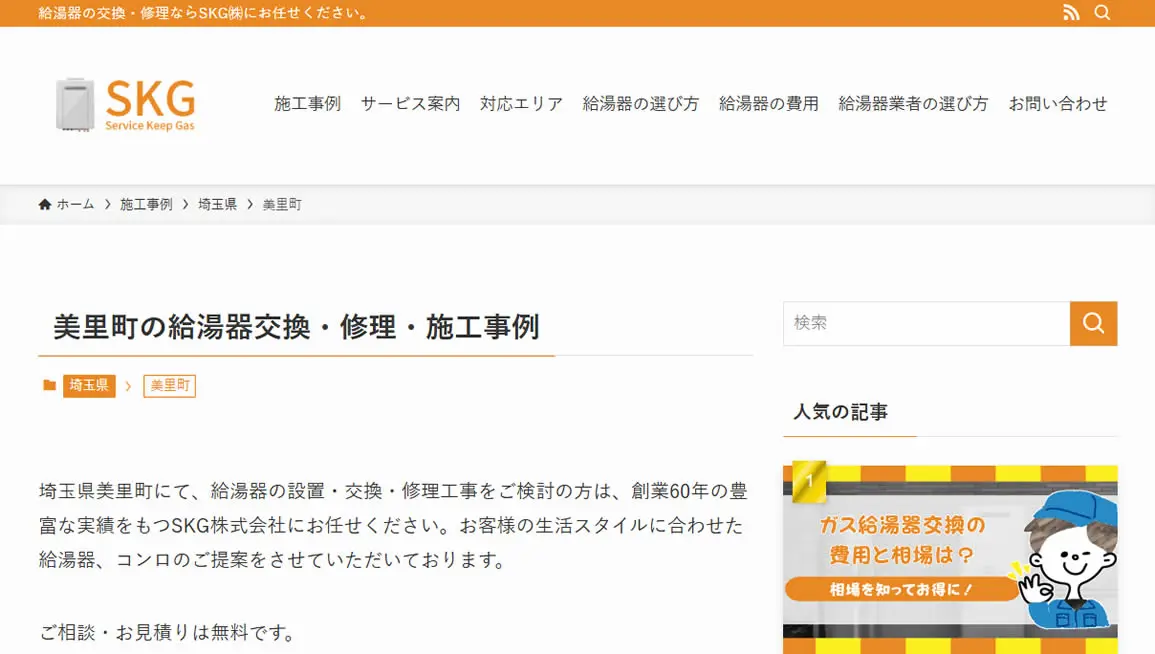The image size is (1155, 654).
Task: Select 給湯器の選び方 in navigation
Action: (640, 103)
